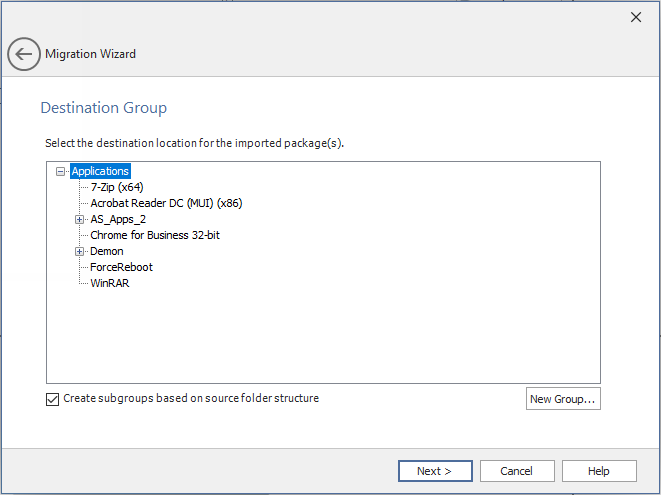Image resolution: width=661 pixels, height=495 pixels.
Task: Select the Demon group label
Action: point(107,251)
